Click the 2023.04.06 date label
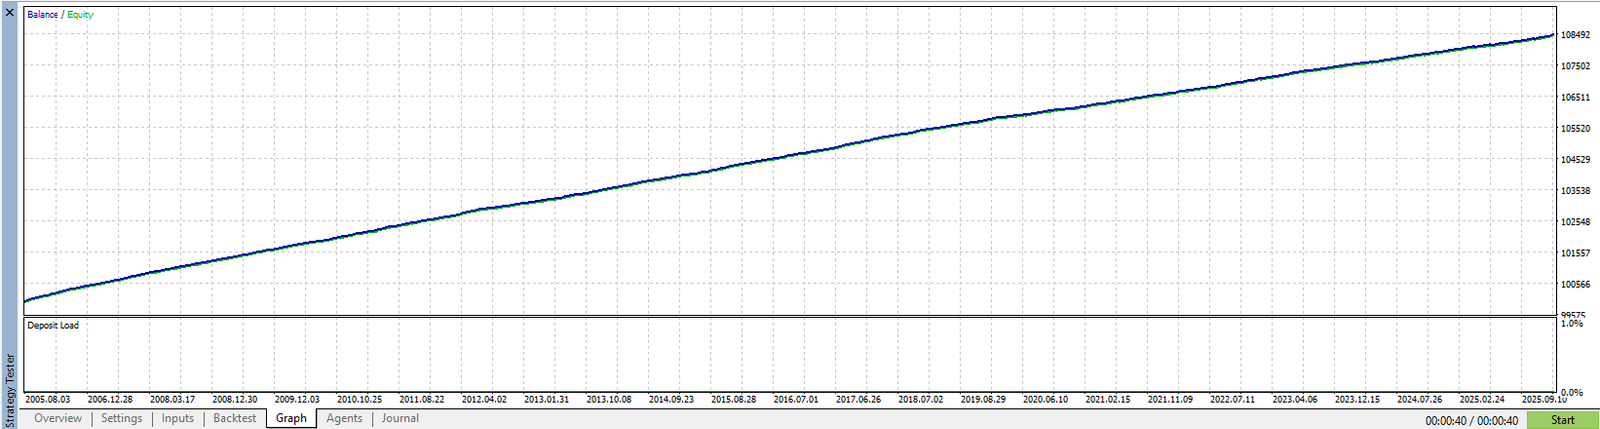 (x=1295, y=400)
